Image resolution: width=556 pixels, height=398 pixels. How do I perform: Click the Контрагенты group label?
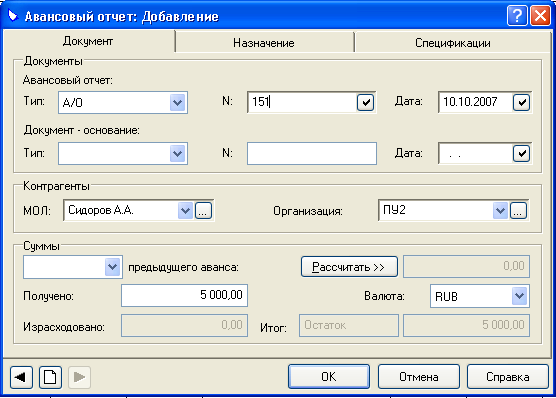56,186
